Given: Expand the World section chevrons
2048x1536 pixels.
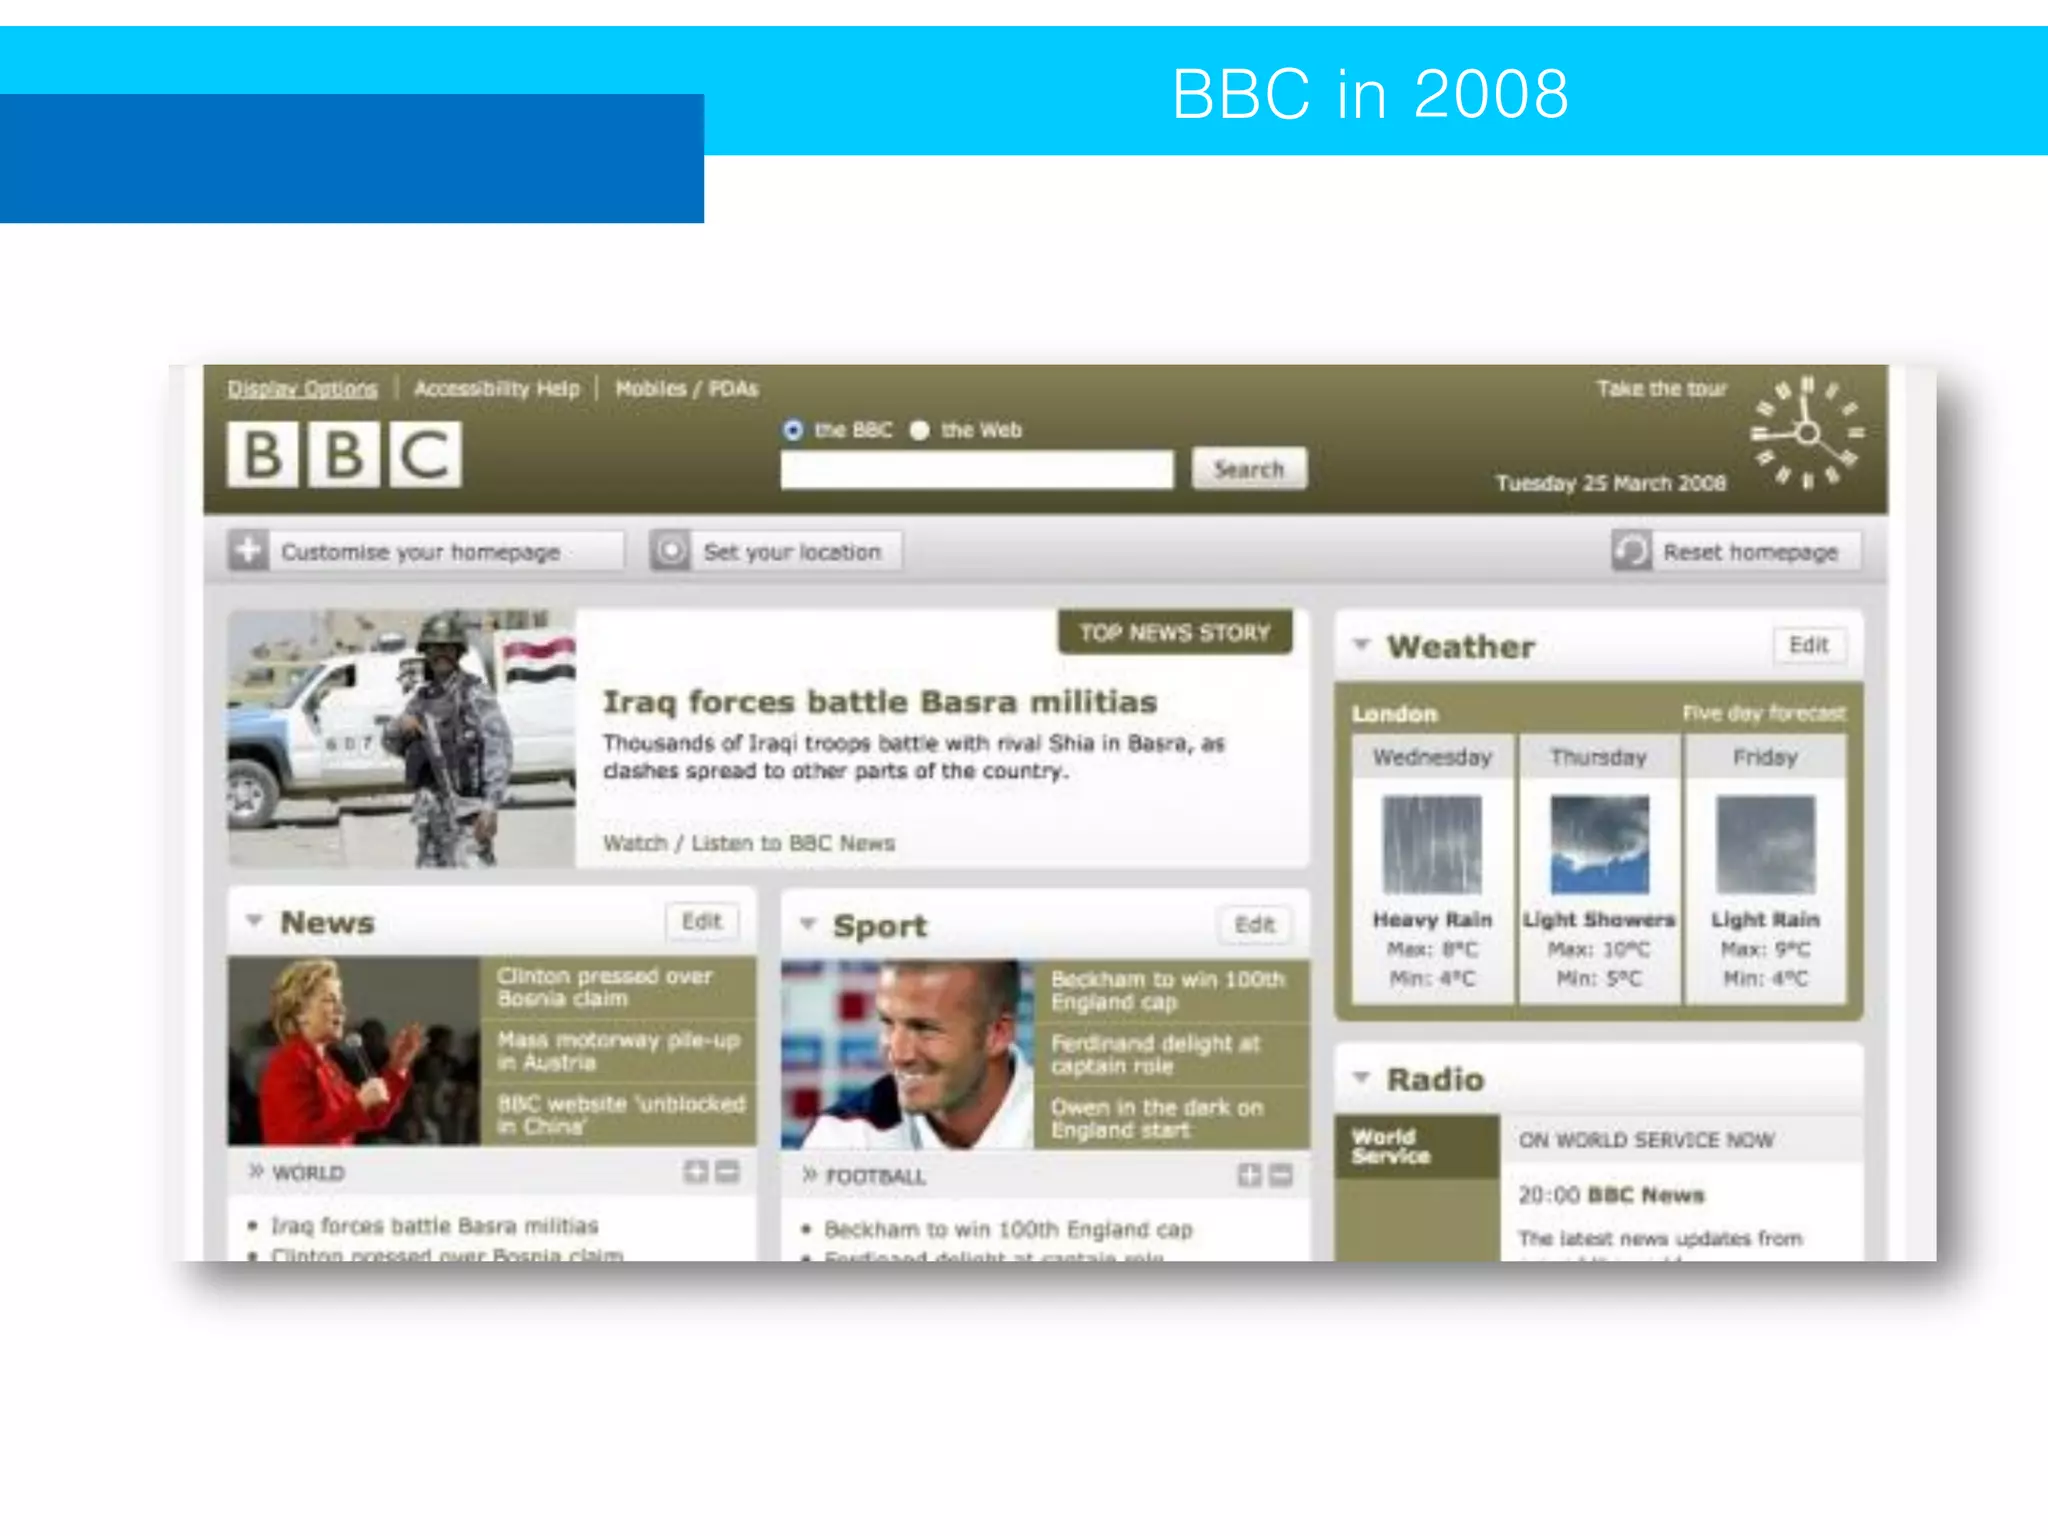Looking at the screenshot, I should (x=256, y=1171).
